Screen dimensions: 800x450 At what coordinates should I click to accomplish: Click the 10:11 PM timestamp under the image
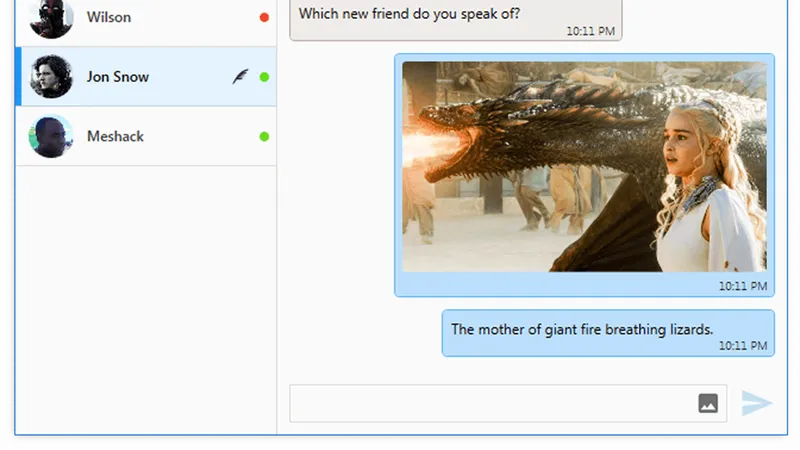743,286
